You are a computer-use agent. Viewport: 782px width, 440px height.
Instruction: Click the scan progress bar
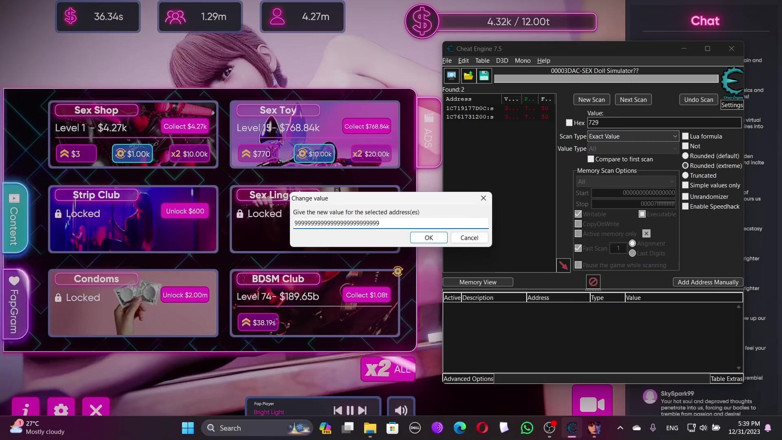pos(605,79)
